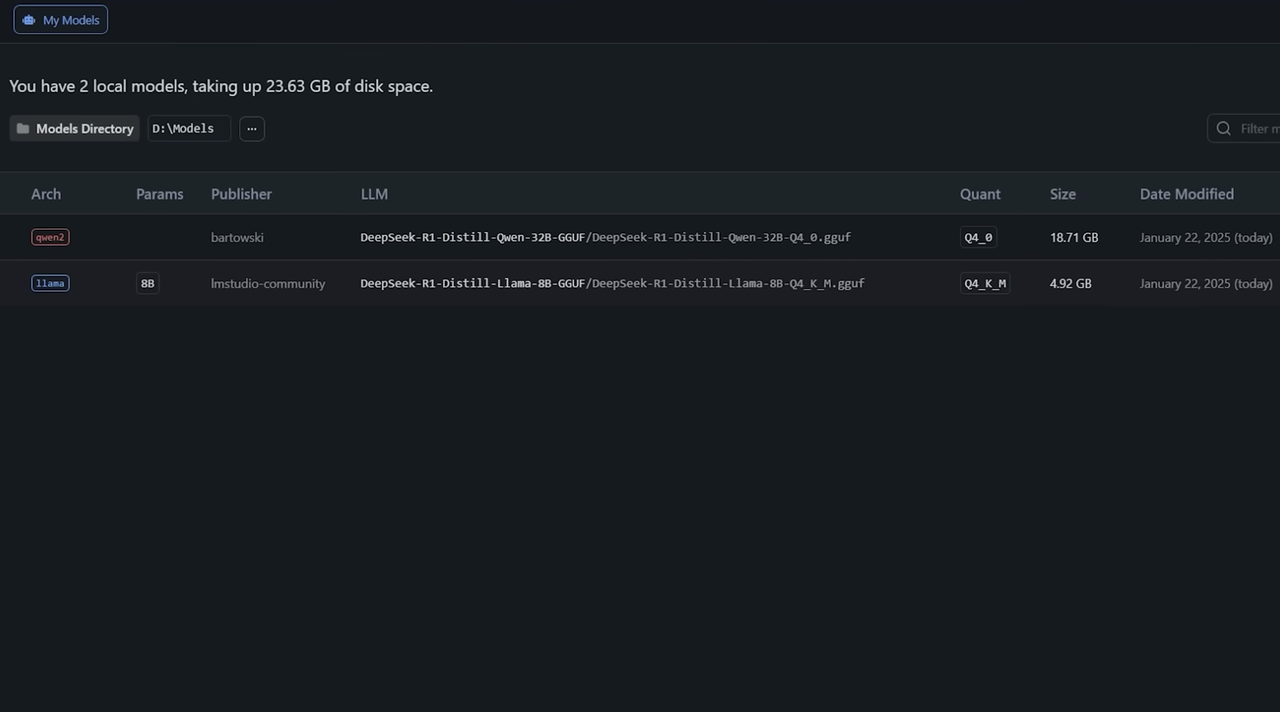Sort by the LLM column header
Viewport: 1280px width, 712px height.
pyautogui.click(x=374, y=194)
